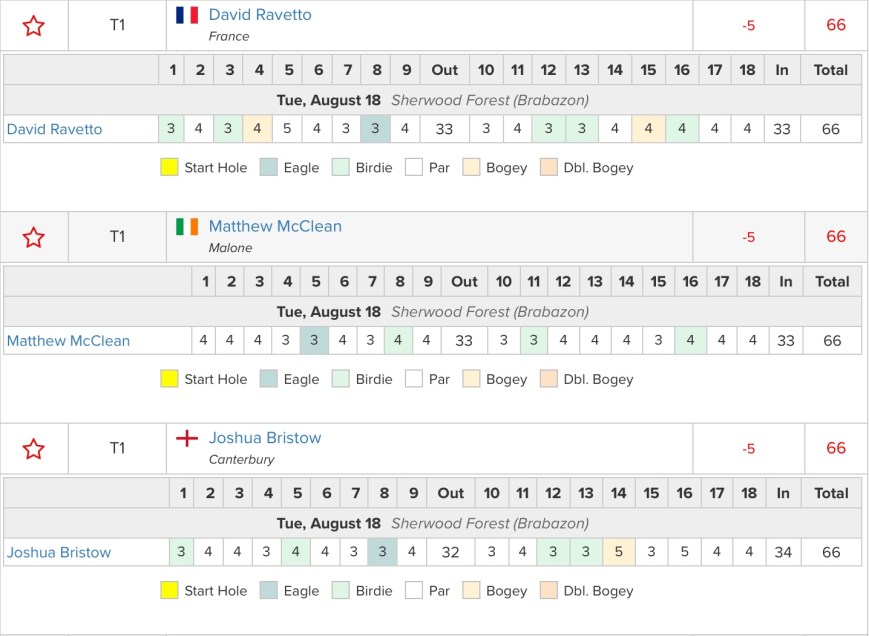This screenshot has height=636, width=869.
Task: Click the yellow Start Hole swatch under Ravetto
Action: tap(169, 168)
